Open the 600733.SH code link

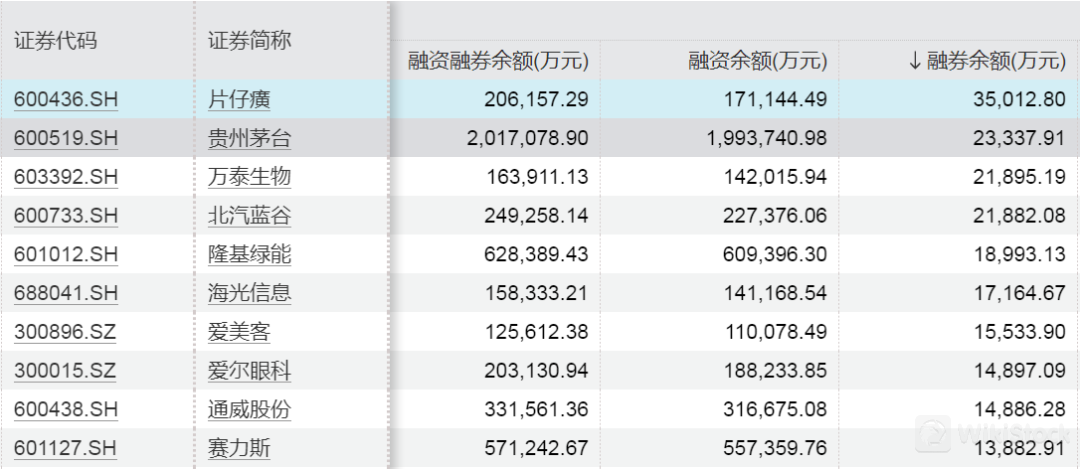click(66, 216)
